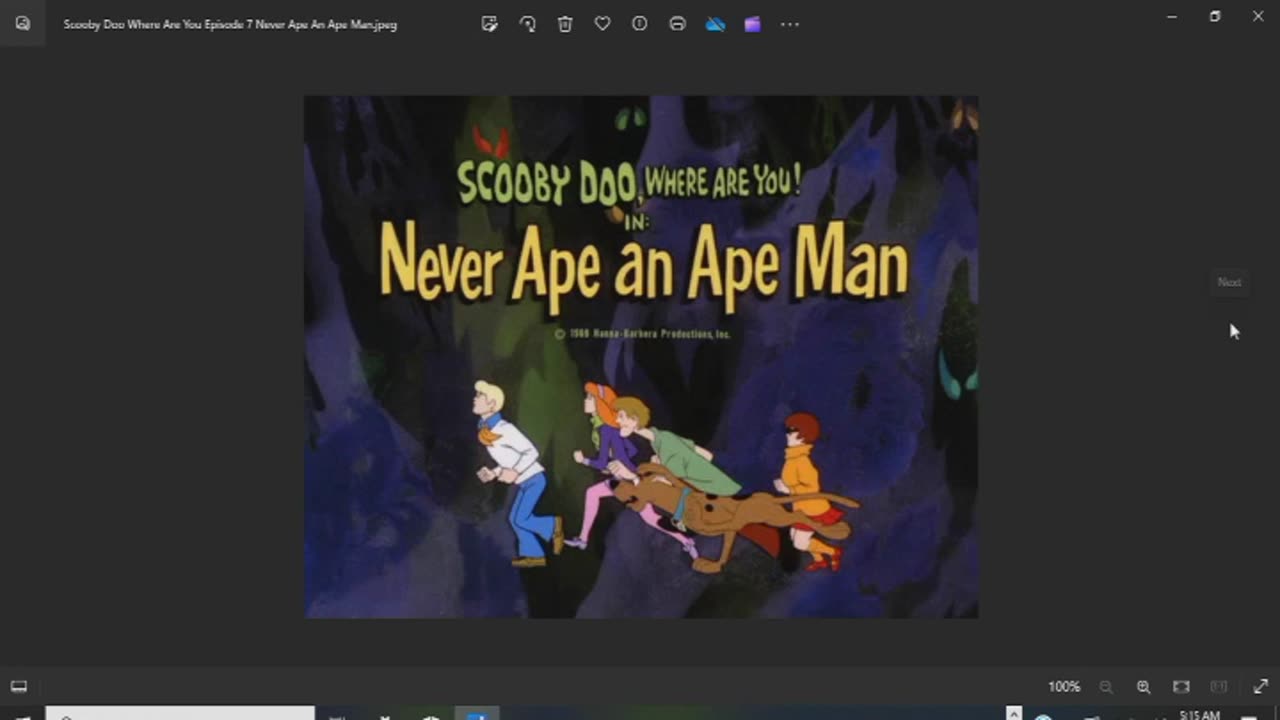Enter full screen with diagonal arrows icon
The image size is (1280, 720).
(x=1260, y=686)
